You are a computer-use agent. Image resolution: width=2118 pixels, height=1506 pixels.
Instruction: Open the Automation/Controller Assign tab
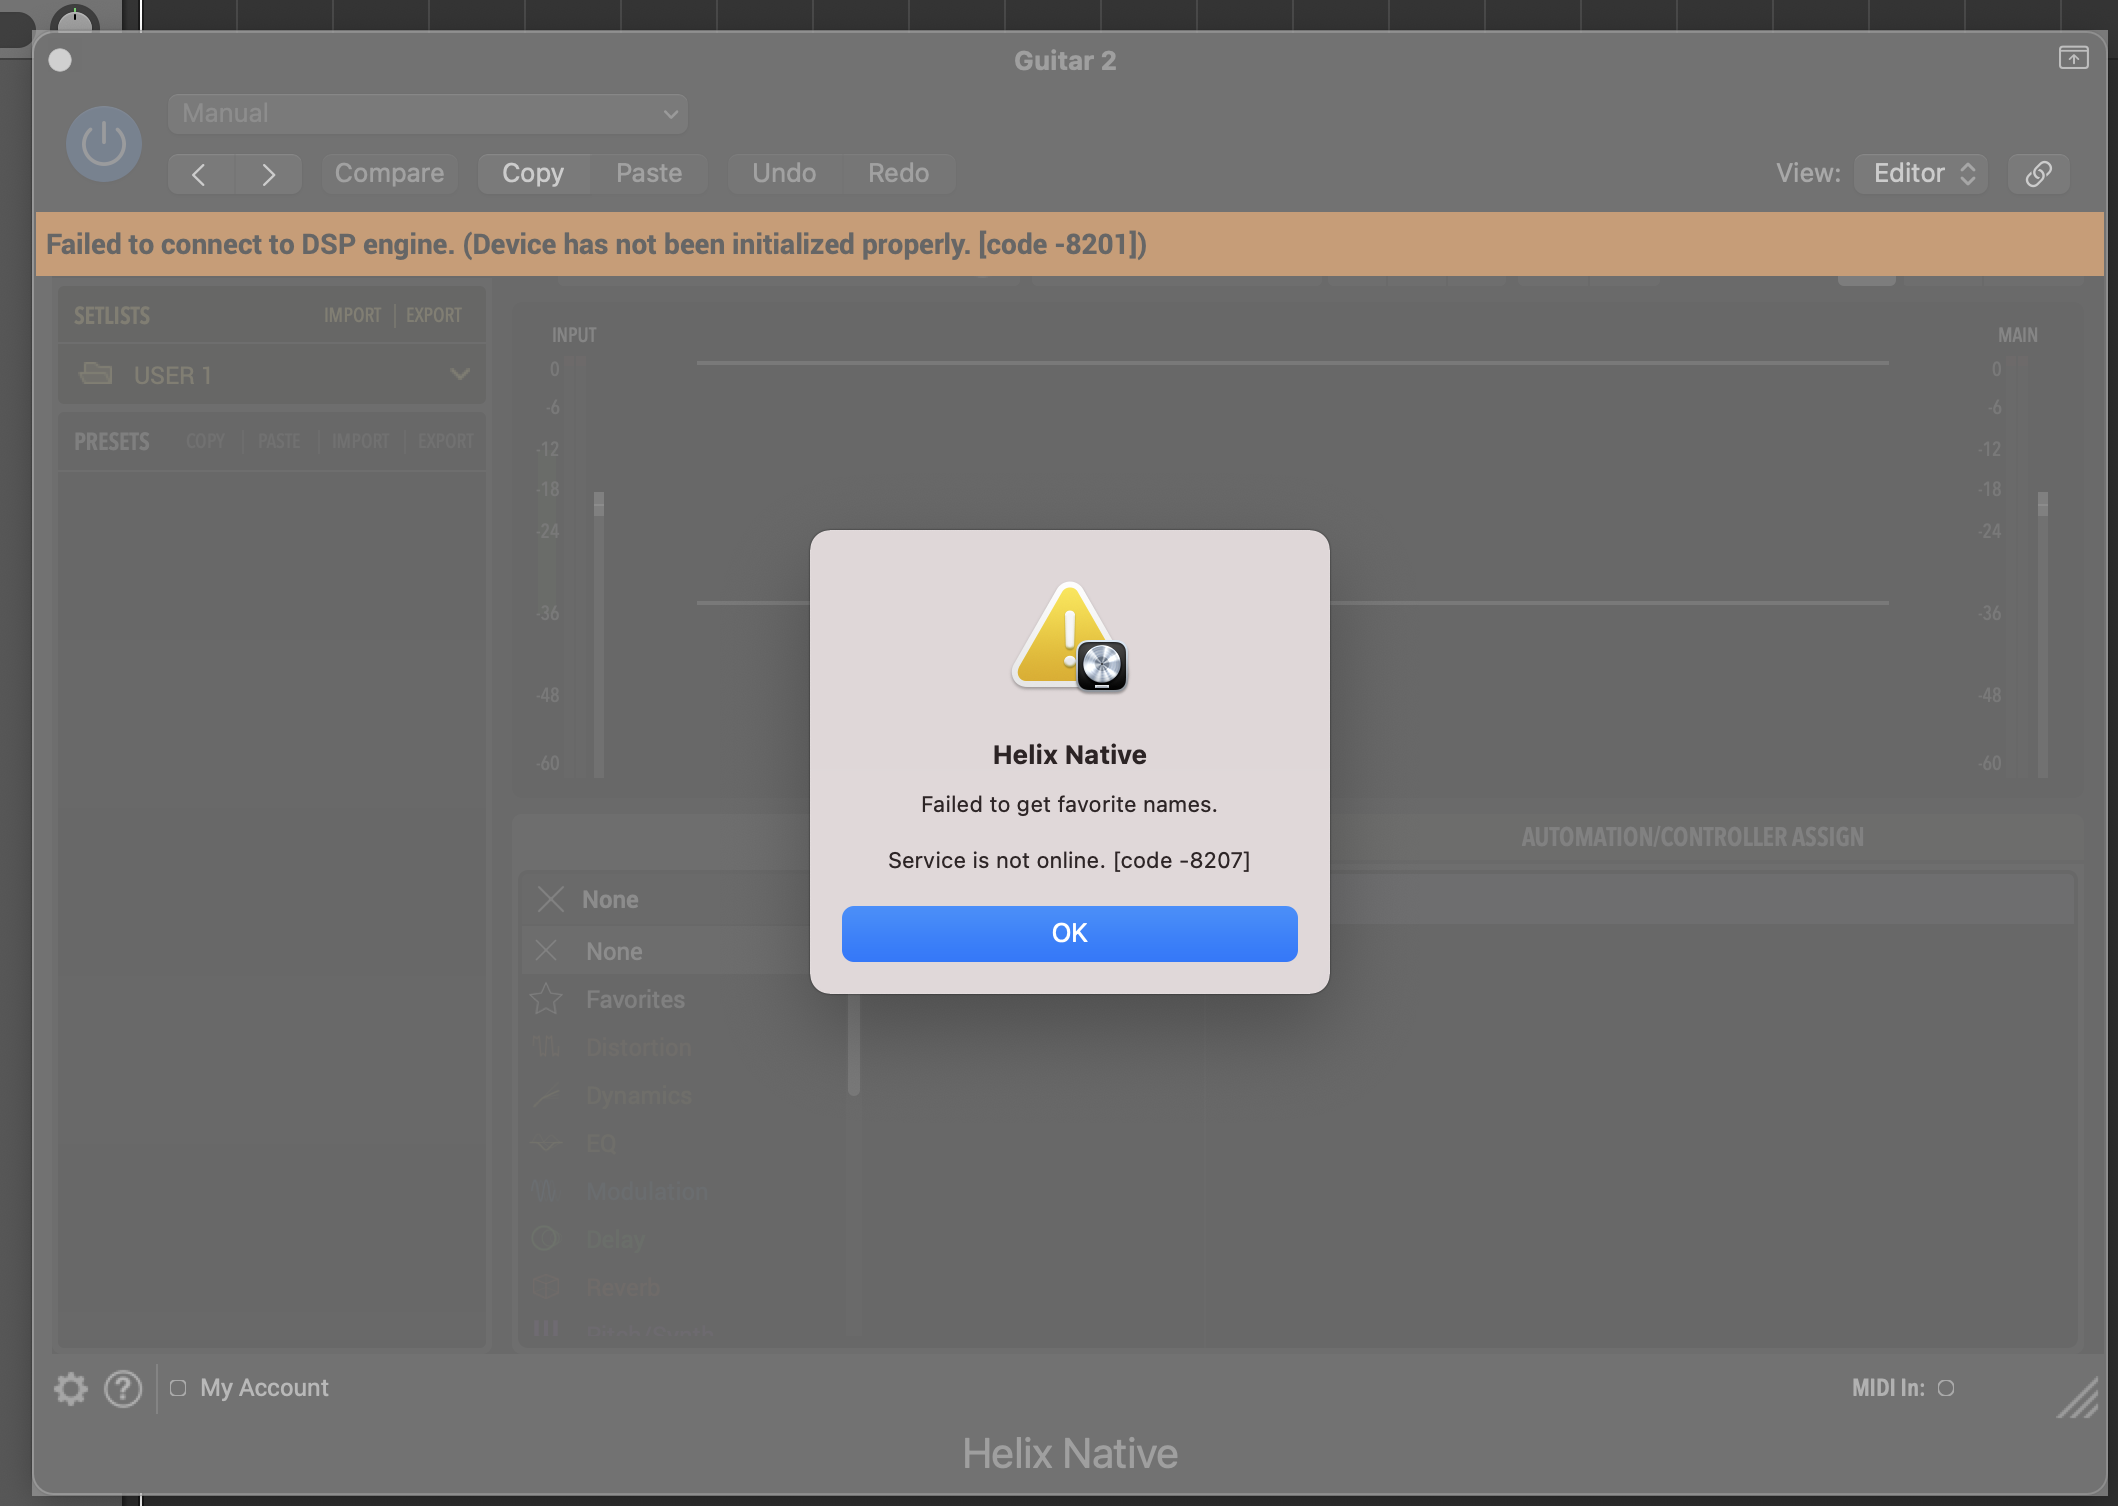coord(1692,837)
